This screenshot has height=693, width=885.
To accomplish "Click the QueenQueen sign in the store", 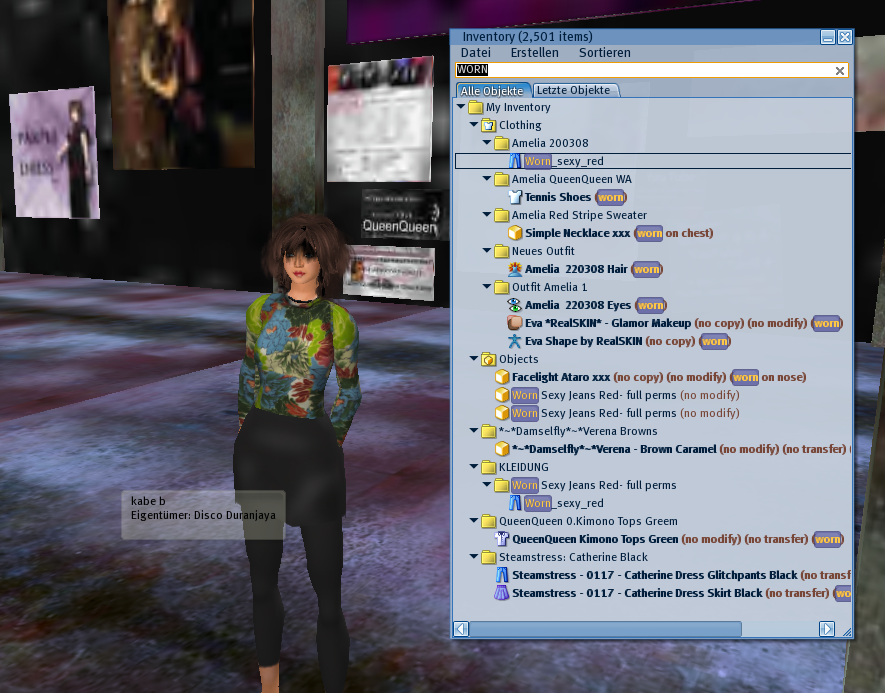I will coord(400,215).
